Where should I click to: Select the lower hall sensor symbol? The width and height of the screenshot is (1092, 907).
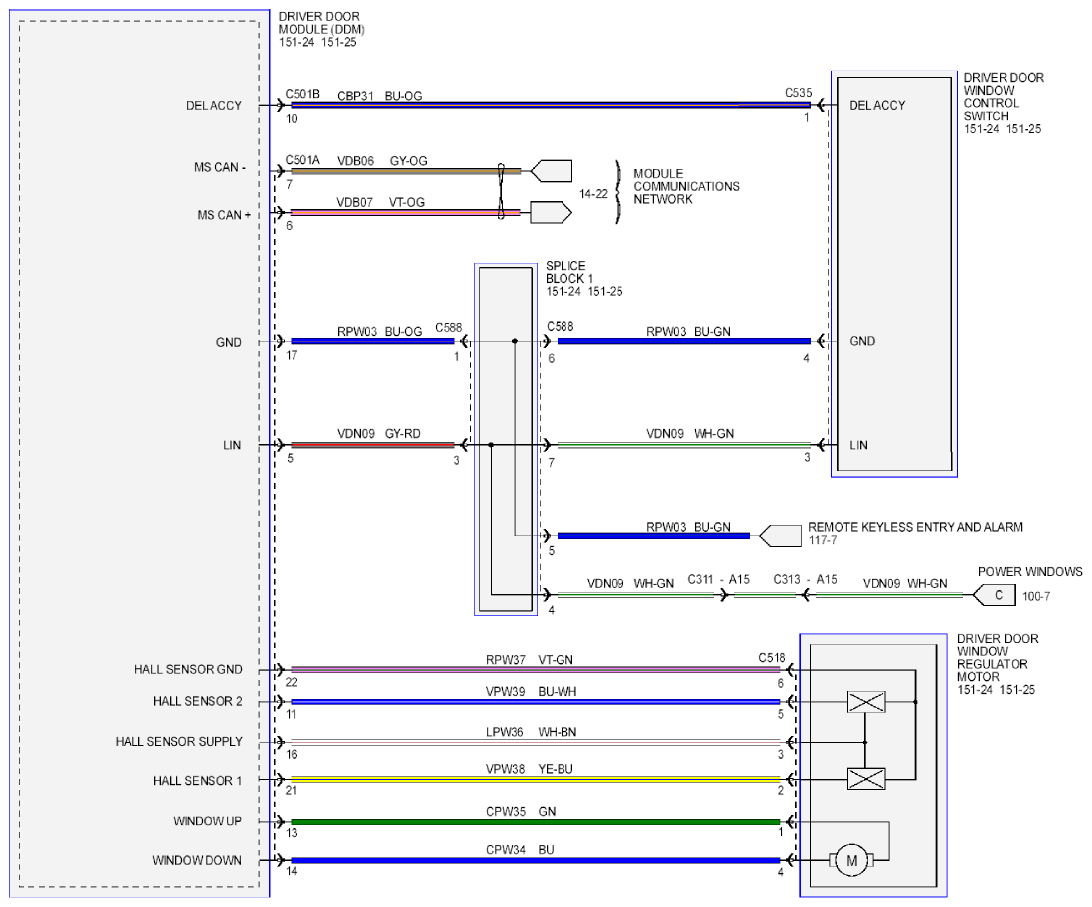pyautogui.click(x=866, y=779)
